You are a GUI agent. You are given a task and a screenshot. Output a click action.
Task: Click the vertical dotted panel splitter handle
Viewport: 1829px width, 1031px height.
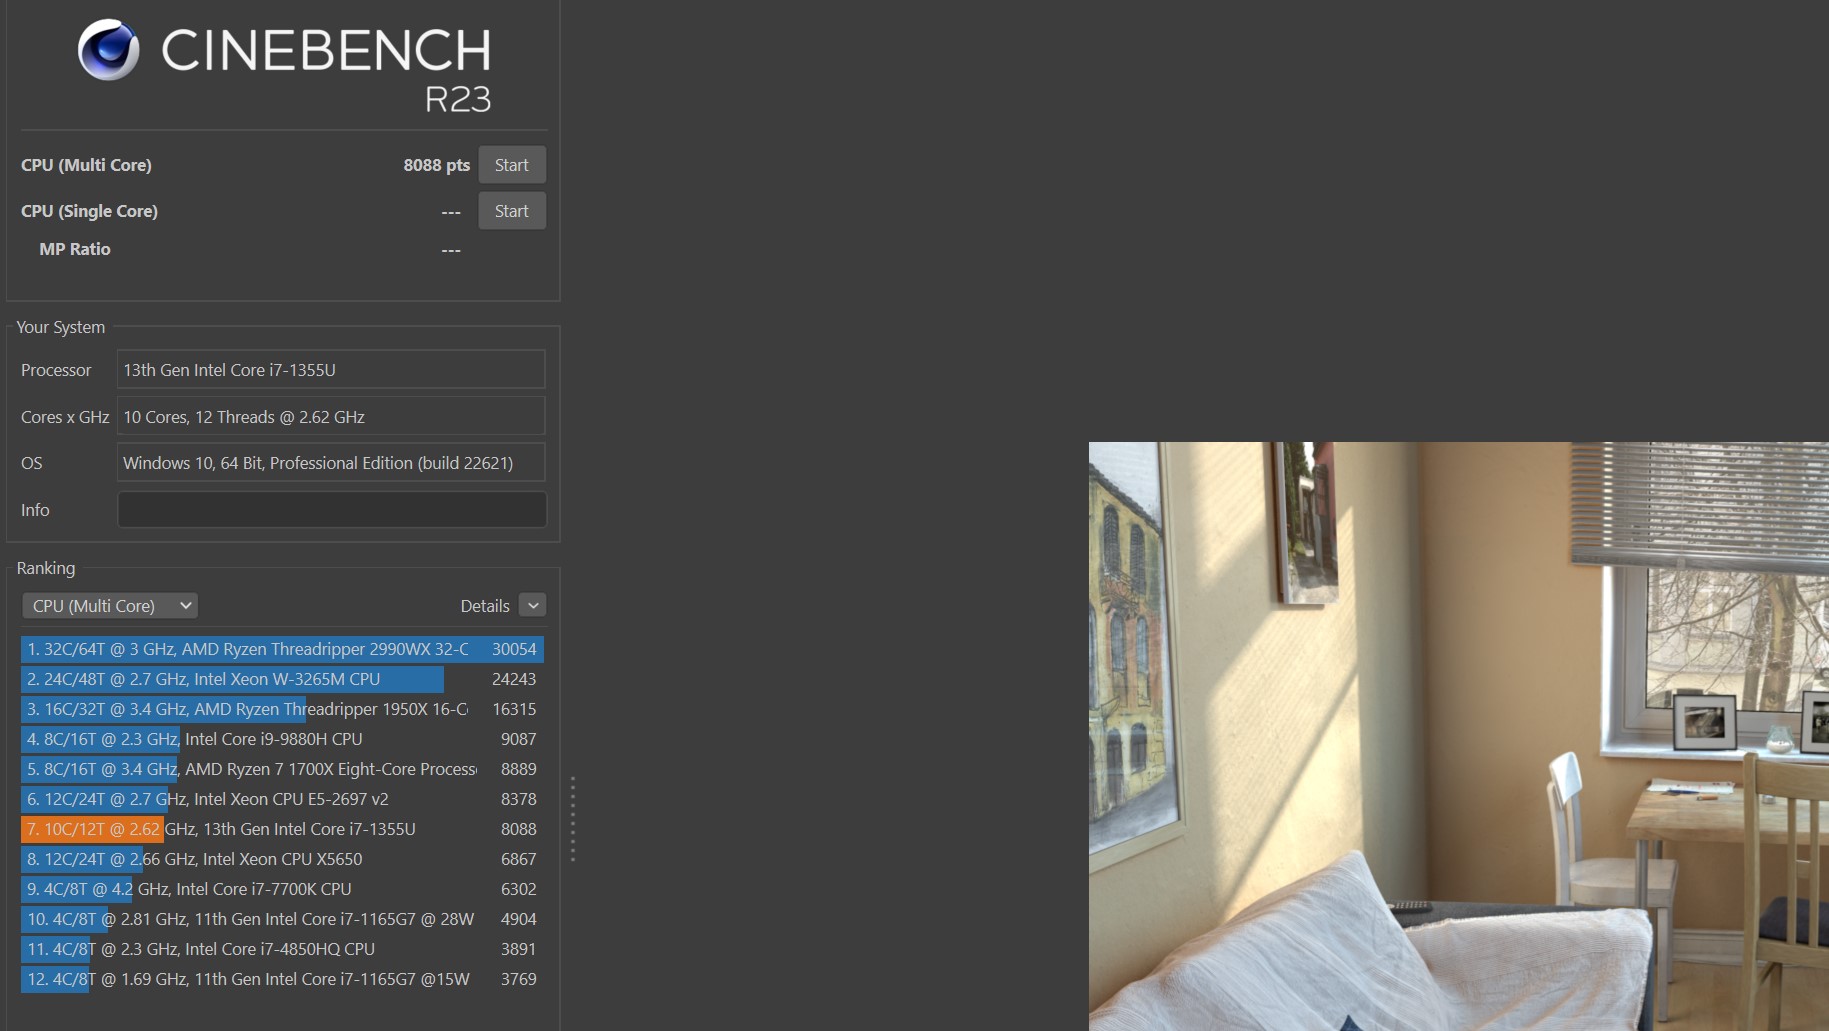click(x=572, y=819)
